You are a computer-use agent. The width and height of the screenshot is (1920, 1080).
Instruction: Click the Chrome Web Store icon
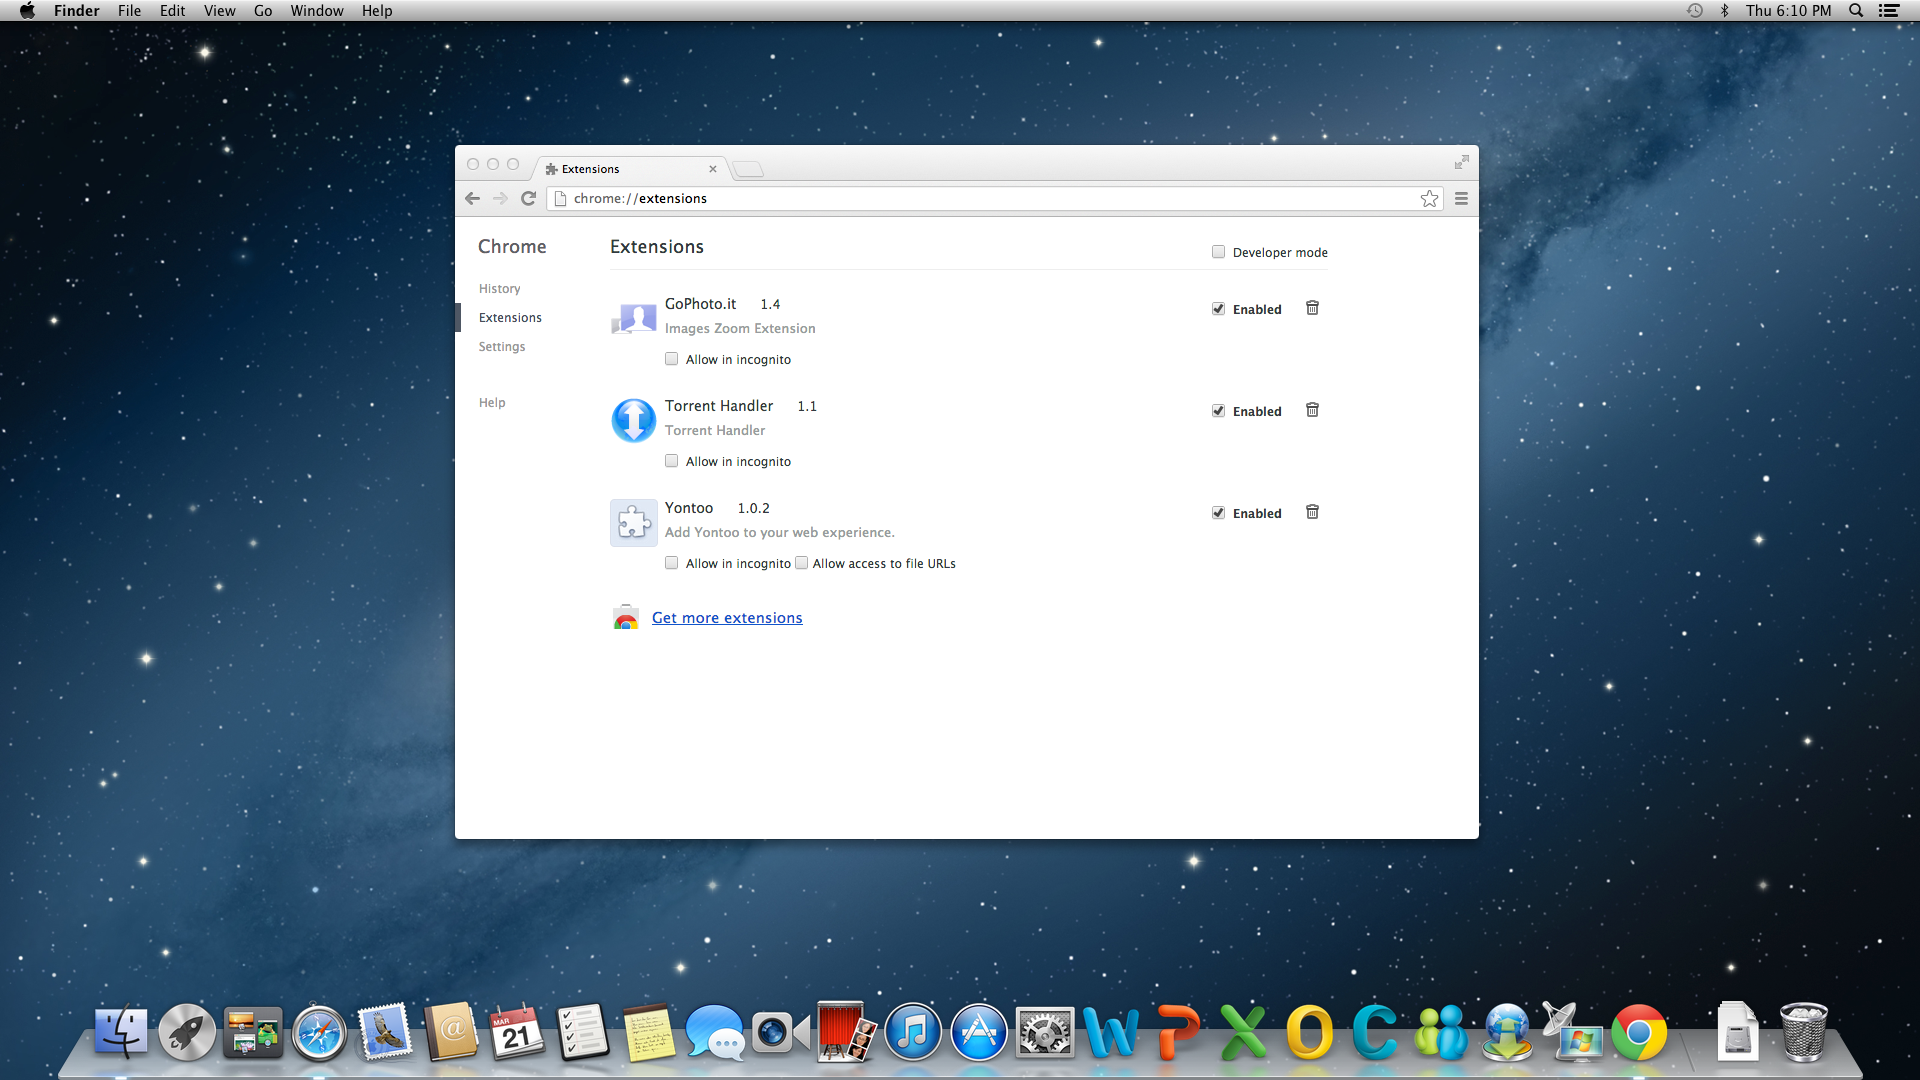[625, 617]
